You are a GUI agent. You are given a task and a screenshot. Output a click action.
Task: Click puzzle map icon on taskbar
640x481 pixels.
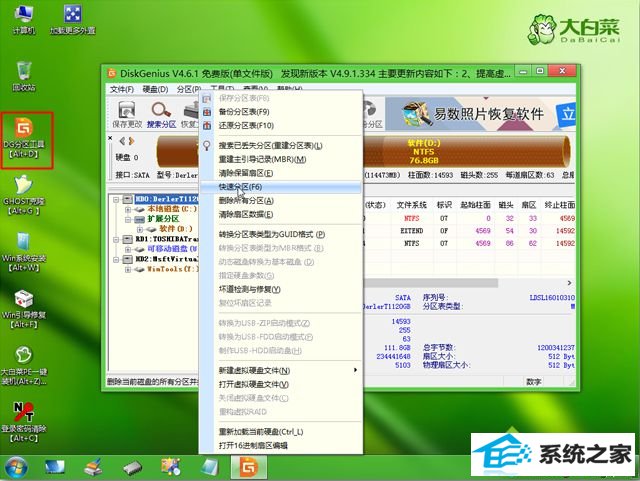coord(171,468)
